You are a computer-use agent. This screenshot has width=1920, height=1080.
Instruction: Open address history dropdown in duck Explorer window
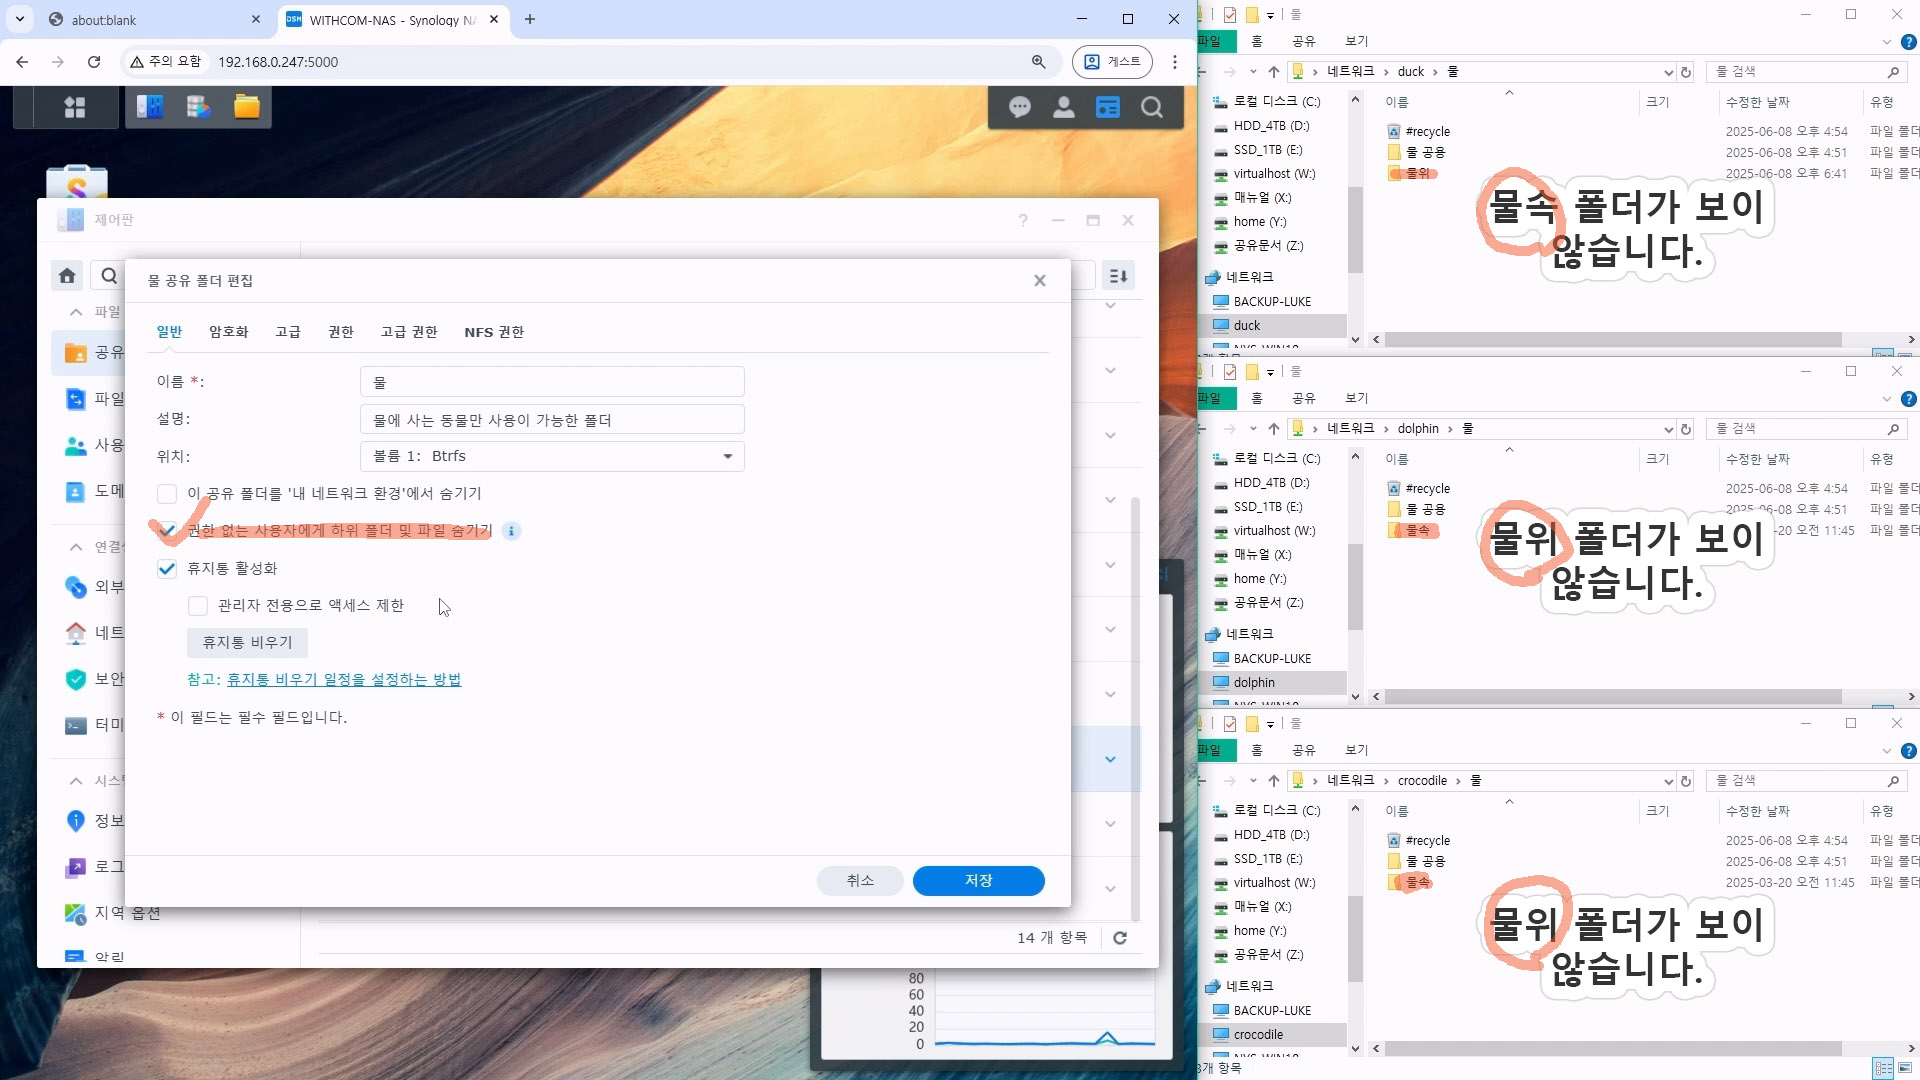(x=1668, y=72)
